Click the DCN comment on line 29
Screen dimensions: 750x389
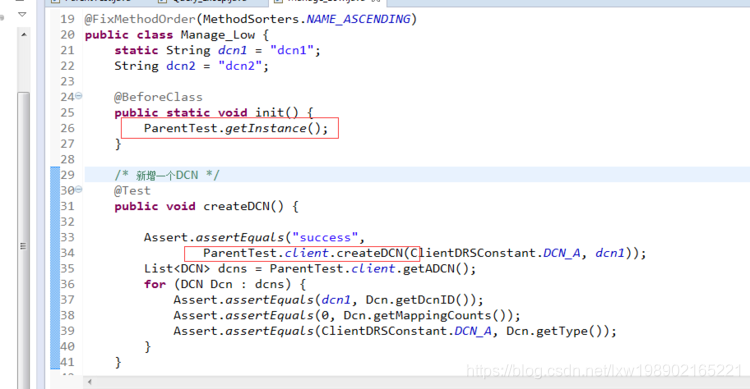(x=167, y=175)
